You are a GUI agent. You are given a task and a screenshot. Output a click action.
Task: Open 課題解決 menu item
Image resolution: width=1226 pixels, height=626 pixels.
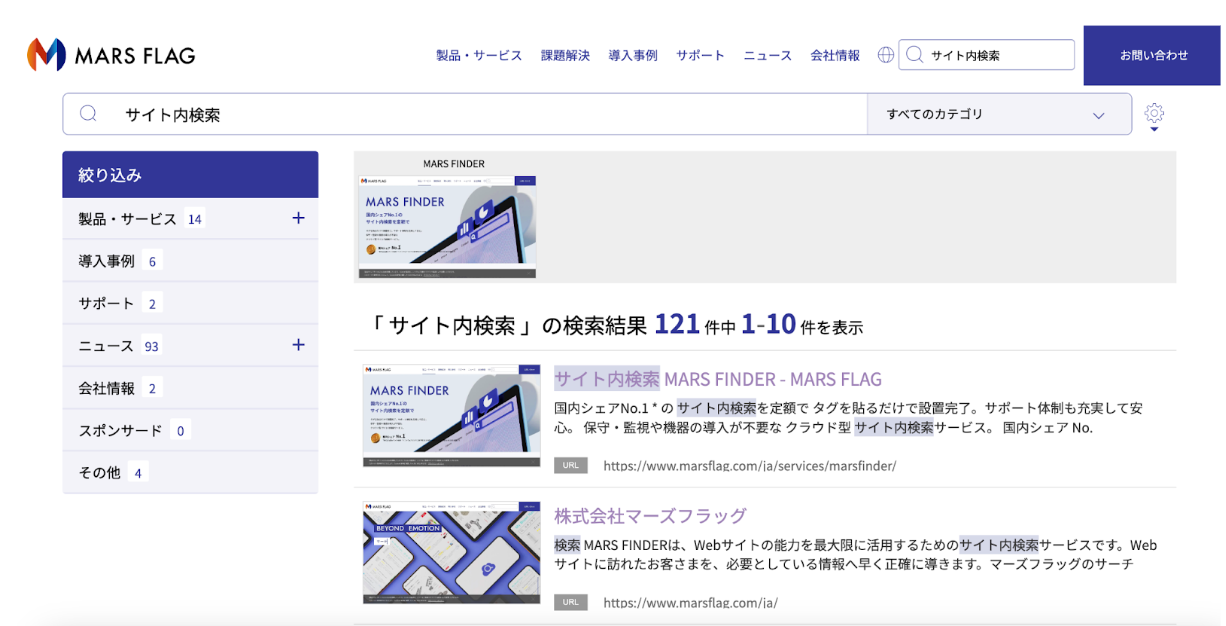[x=565, y=55]
